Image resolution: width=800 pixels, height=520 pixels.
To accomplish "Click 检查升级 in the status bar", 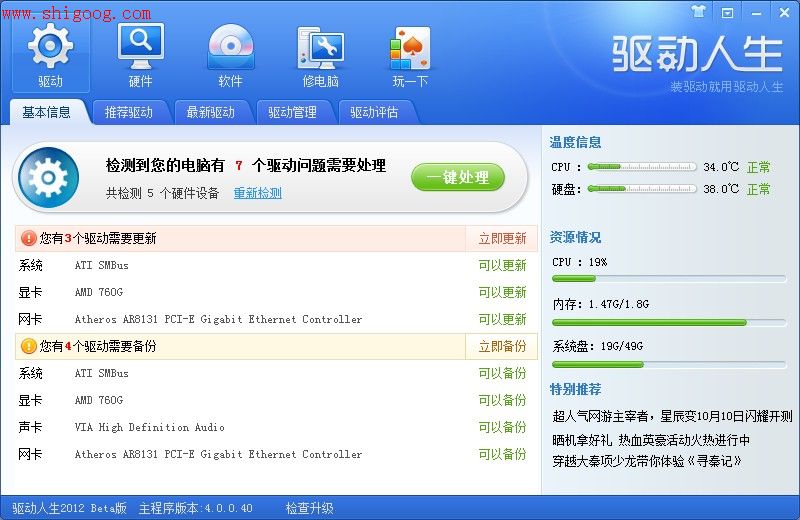I will (x=309, y=508).
